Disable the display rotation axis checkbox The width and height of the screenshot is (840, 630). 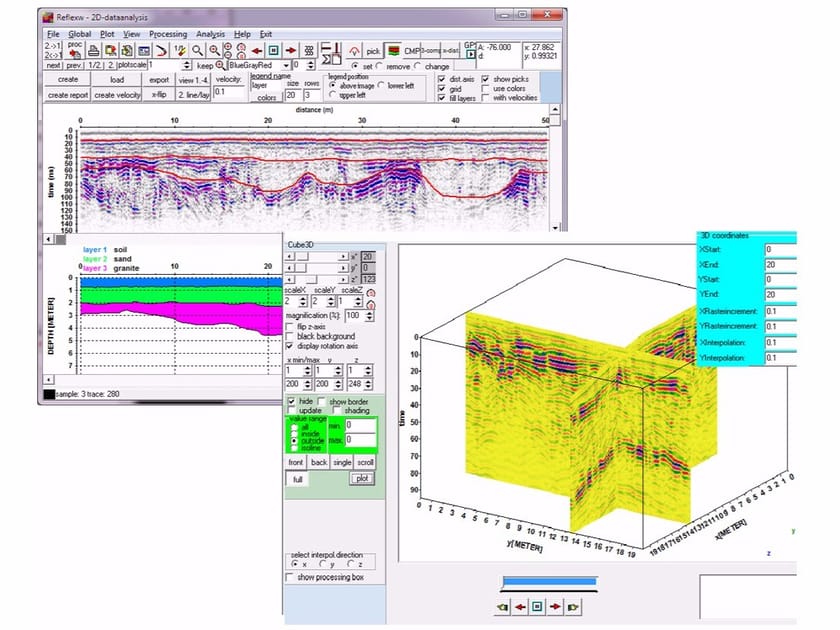pos(288,345)
